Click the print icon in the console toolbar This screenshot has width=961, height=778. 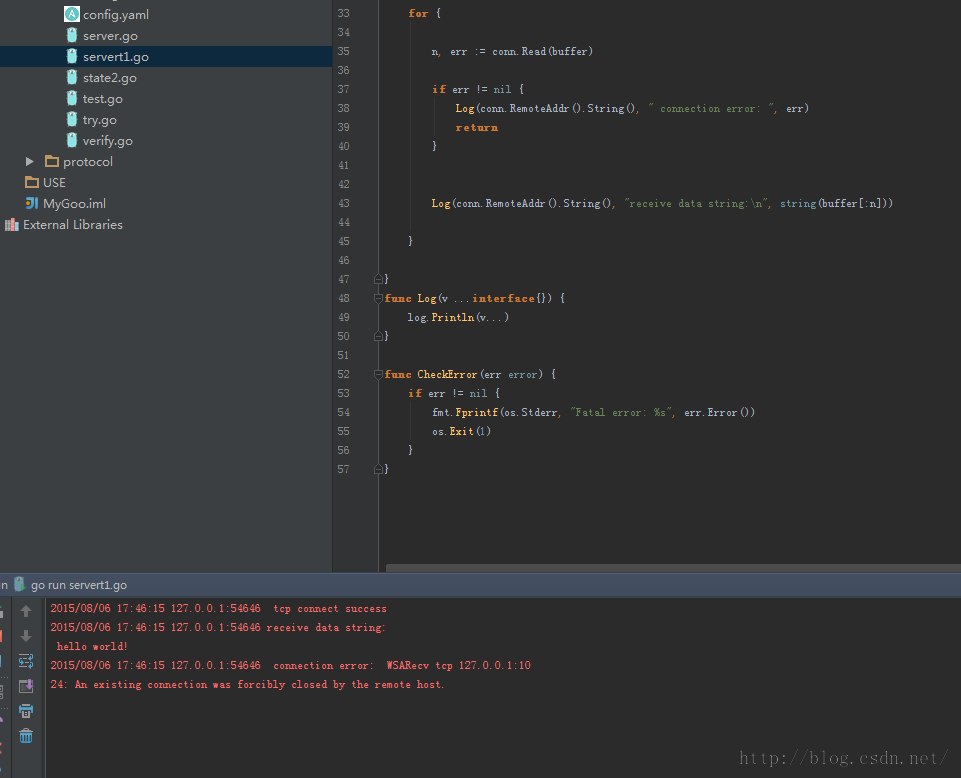coord(26,711)
